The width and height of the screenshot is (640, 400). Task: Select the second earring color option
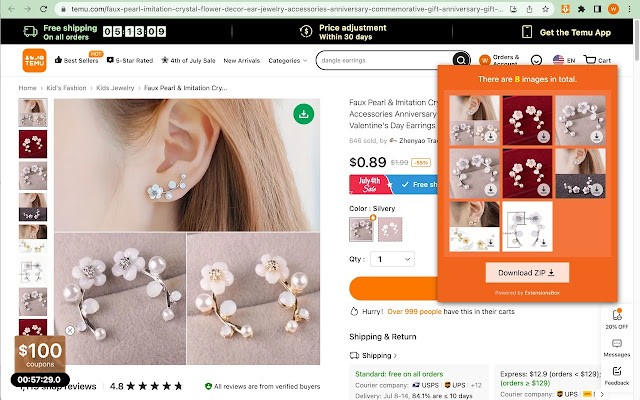pos(390,229)
